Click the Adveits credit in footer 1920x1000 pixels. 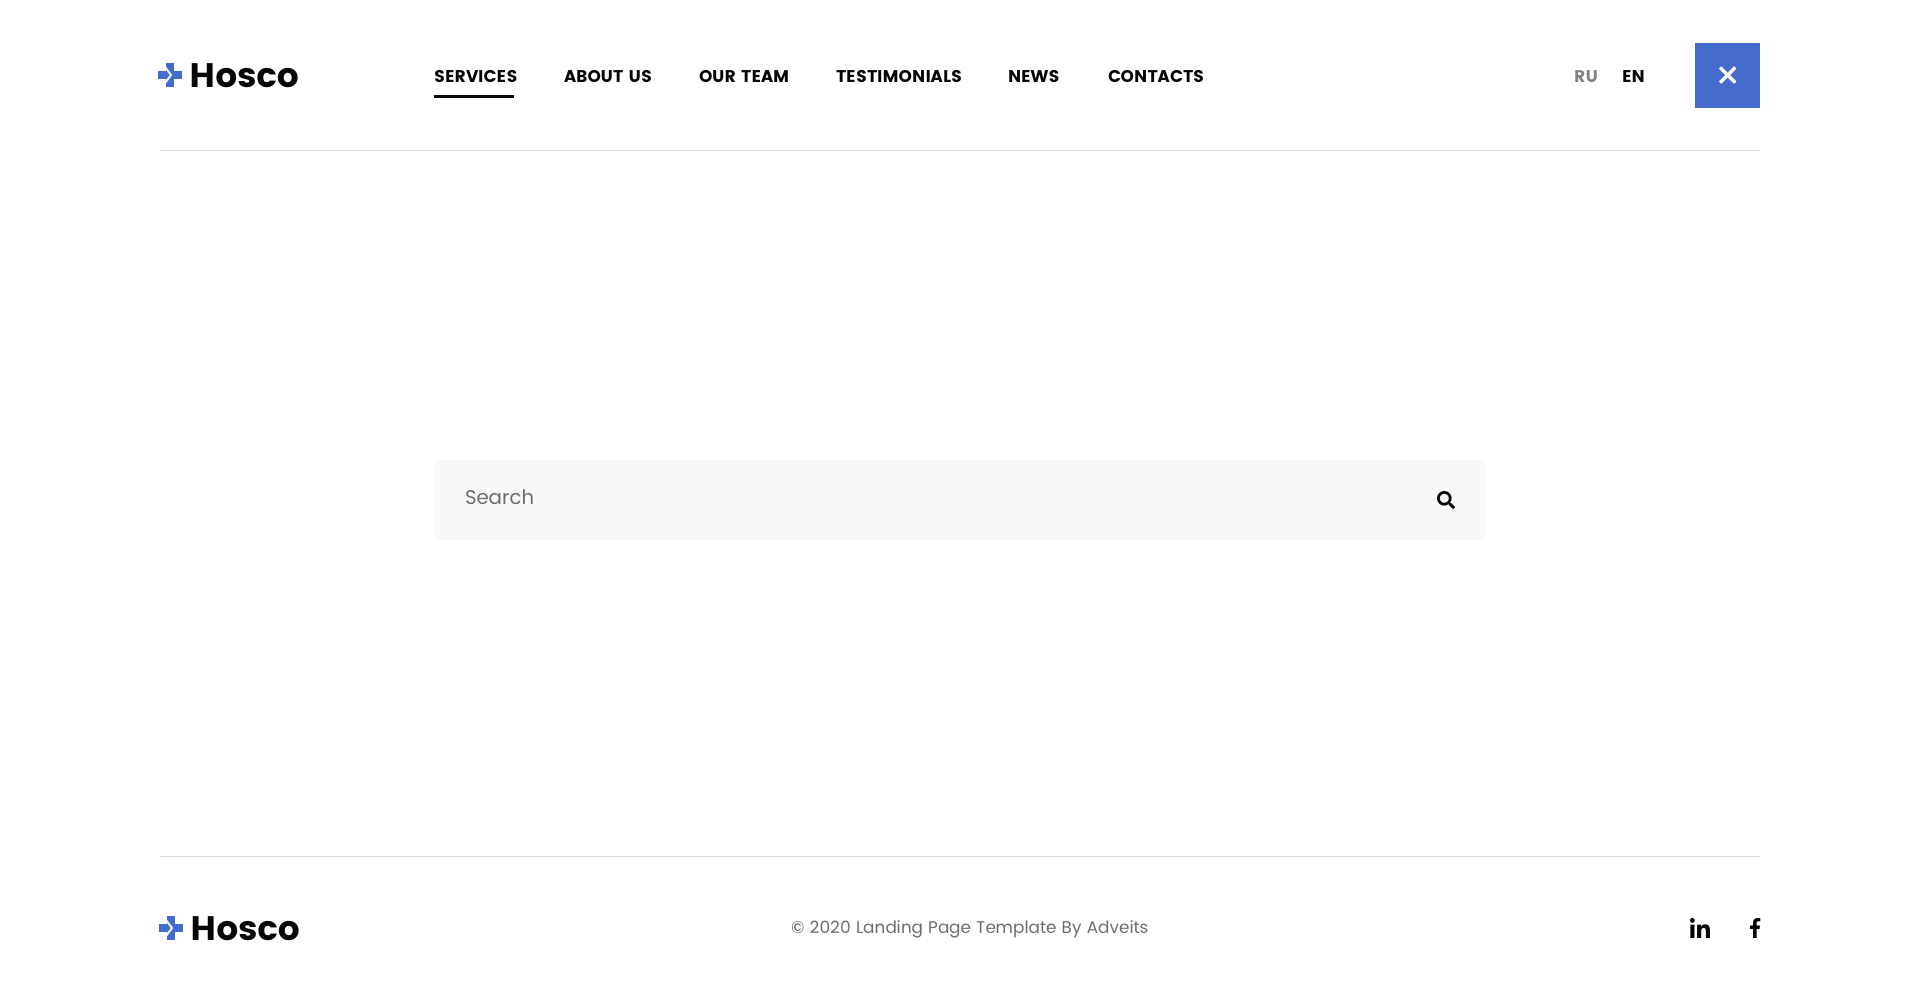click(x=1117, y=927)
